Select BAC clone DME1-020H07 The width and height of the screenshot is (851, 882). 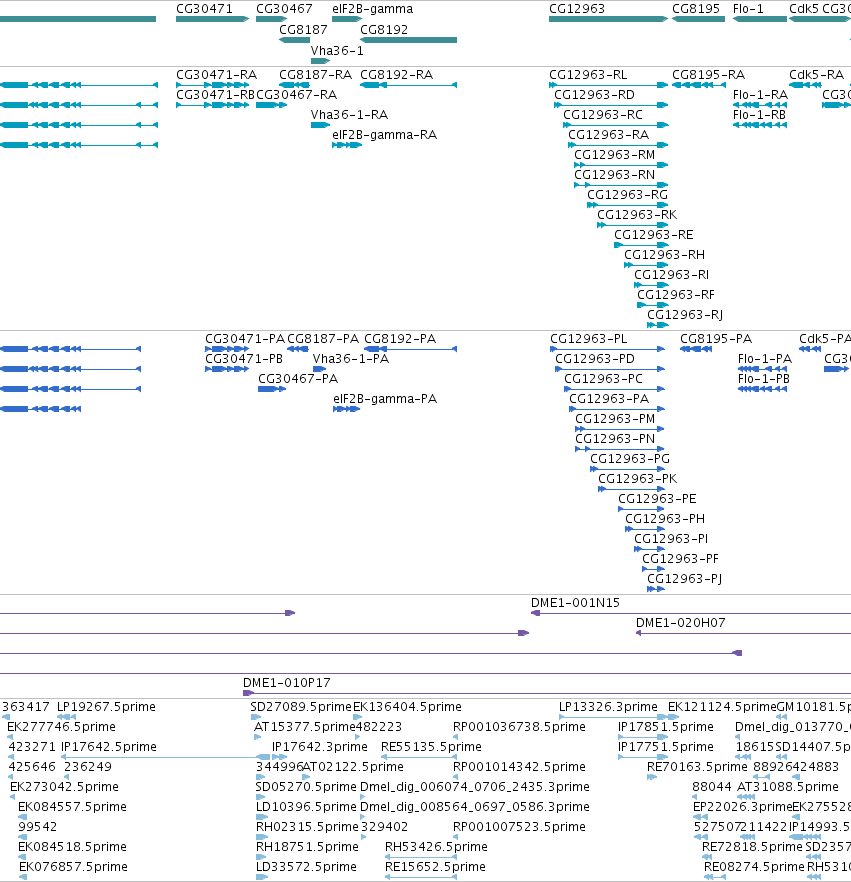click(x=681, y=623)
